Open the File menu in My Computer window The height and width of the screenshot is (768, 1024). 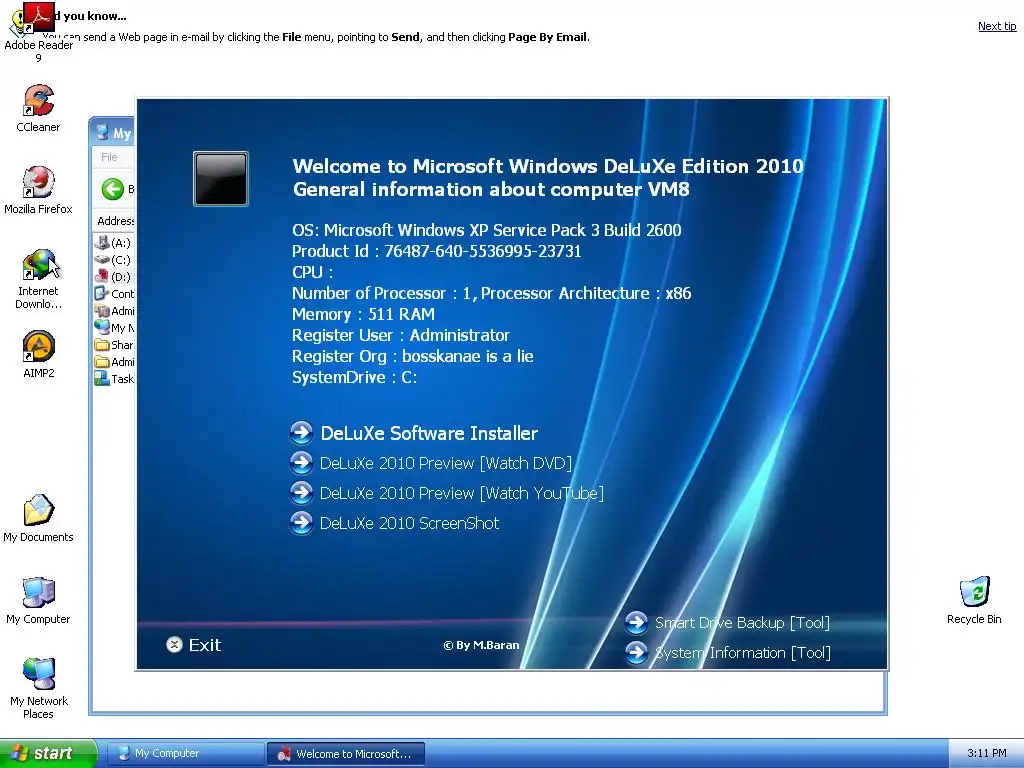pyautogui.click(x=109, y=157)
